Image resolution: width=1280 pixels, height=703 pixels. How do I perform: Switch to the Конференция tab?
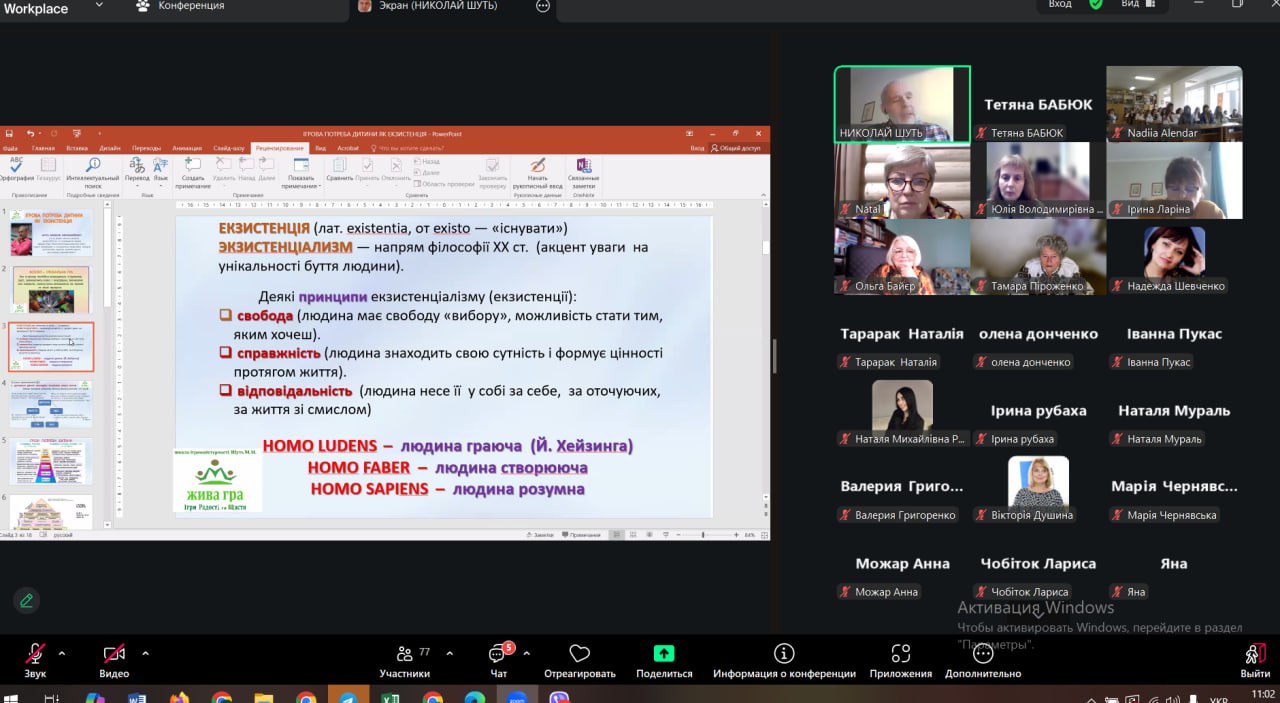point(190,6)
